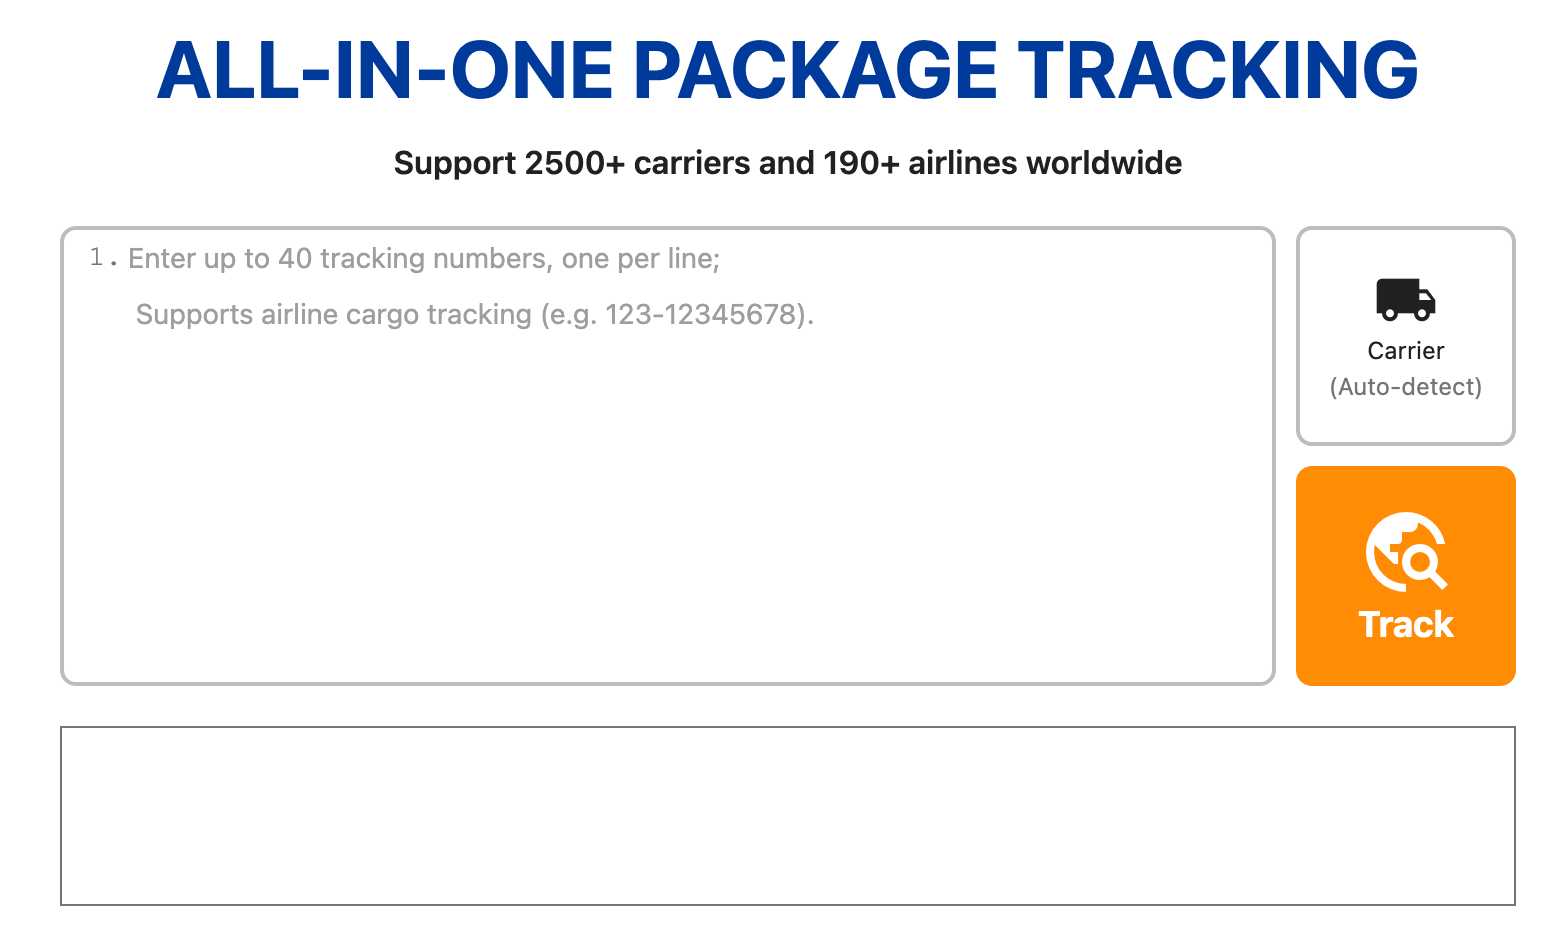
Task: Click the word PACKAGE in the heading
Action: point(815,71)
